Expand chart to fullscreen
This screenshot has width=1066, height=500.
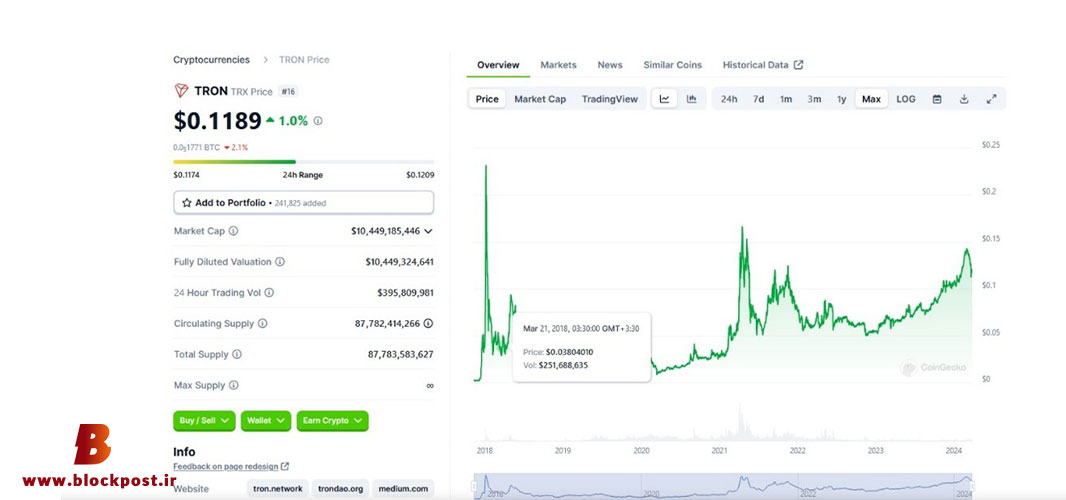[x=991, y=99]
